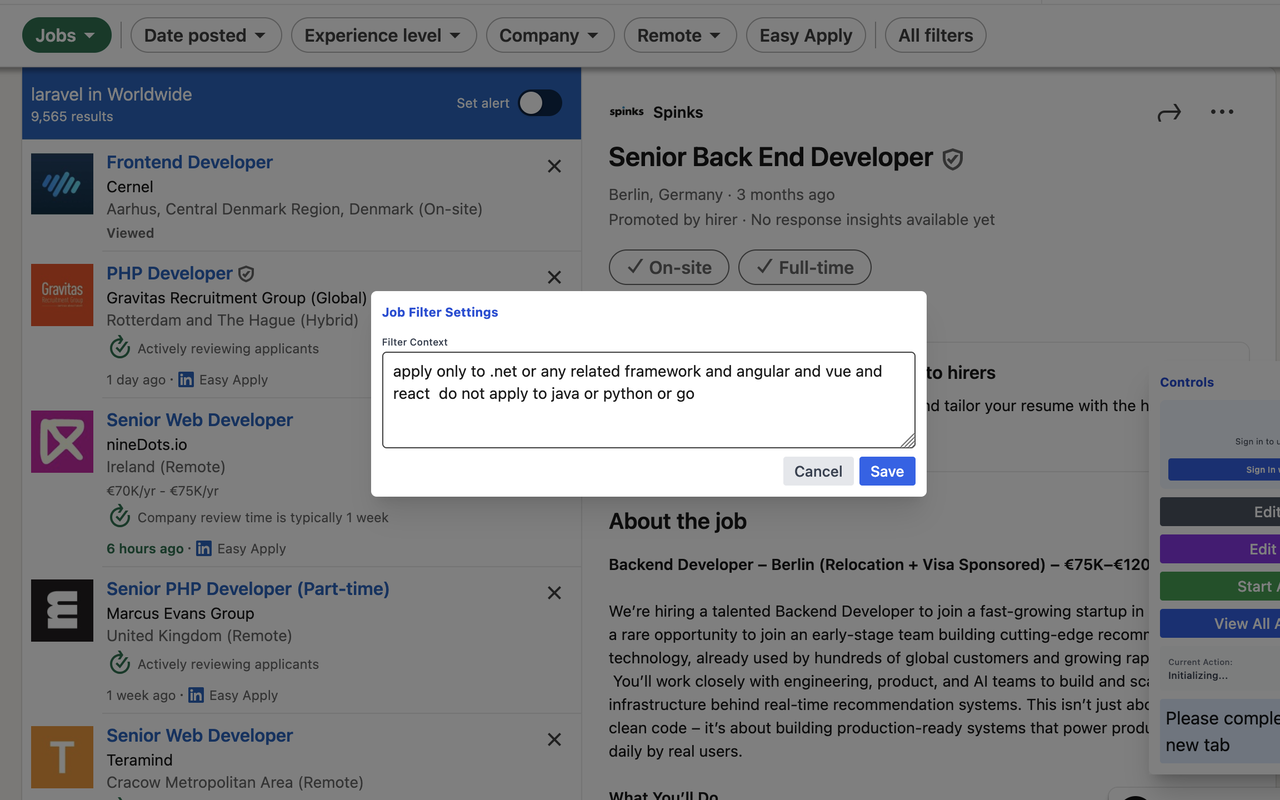Open the All filters panel

pyautogui.click(x=935, y=35)
